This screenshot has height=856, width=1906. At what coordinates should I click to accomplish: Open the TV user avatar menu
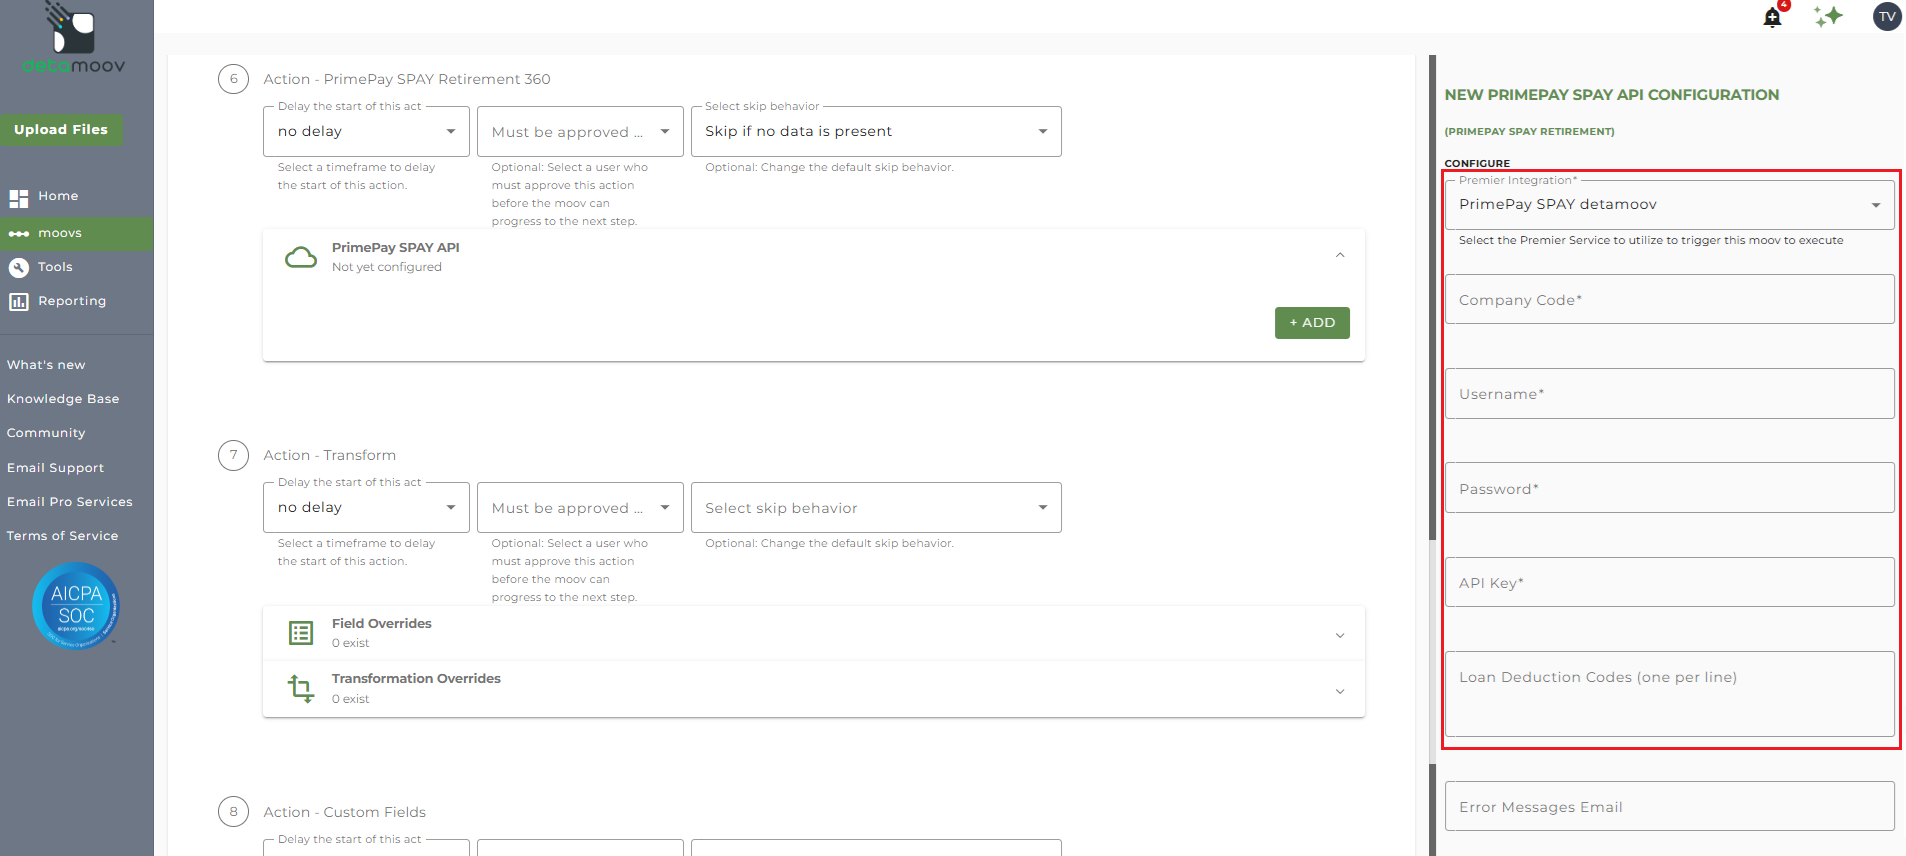click(1887, 17)
